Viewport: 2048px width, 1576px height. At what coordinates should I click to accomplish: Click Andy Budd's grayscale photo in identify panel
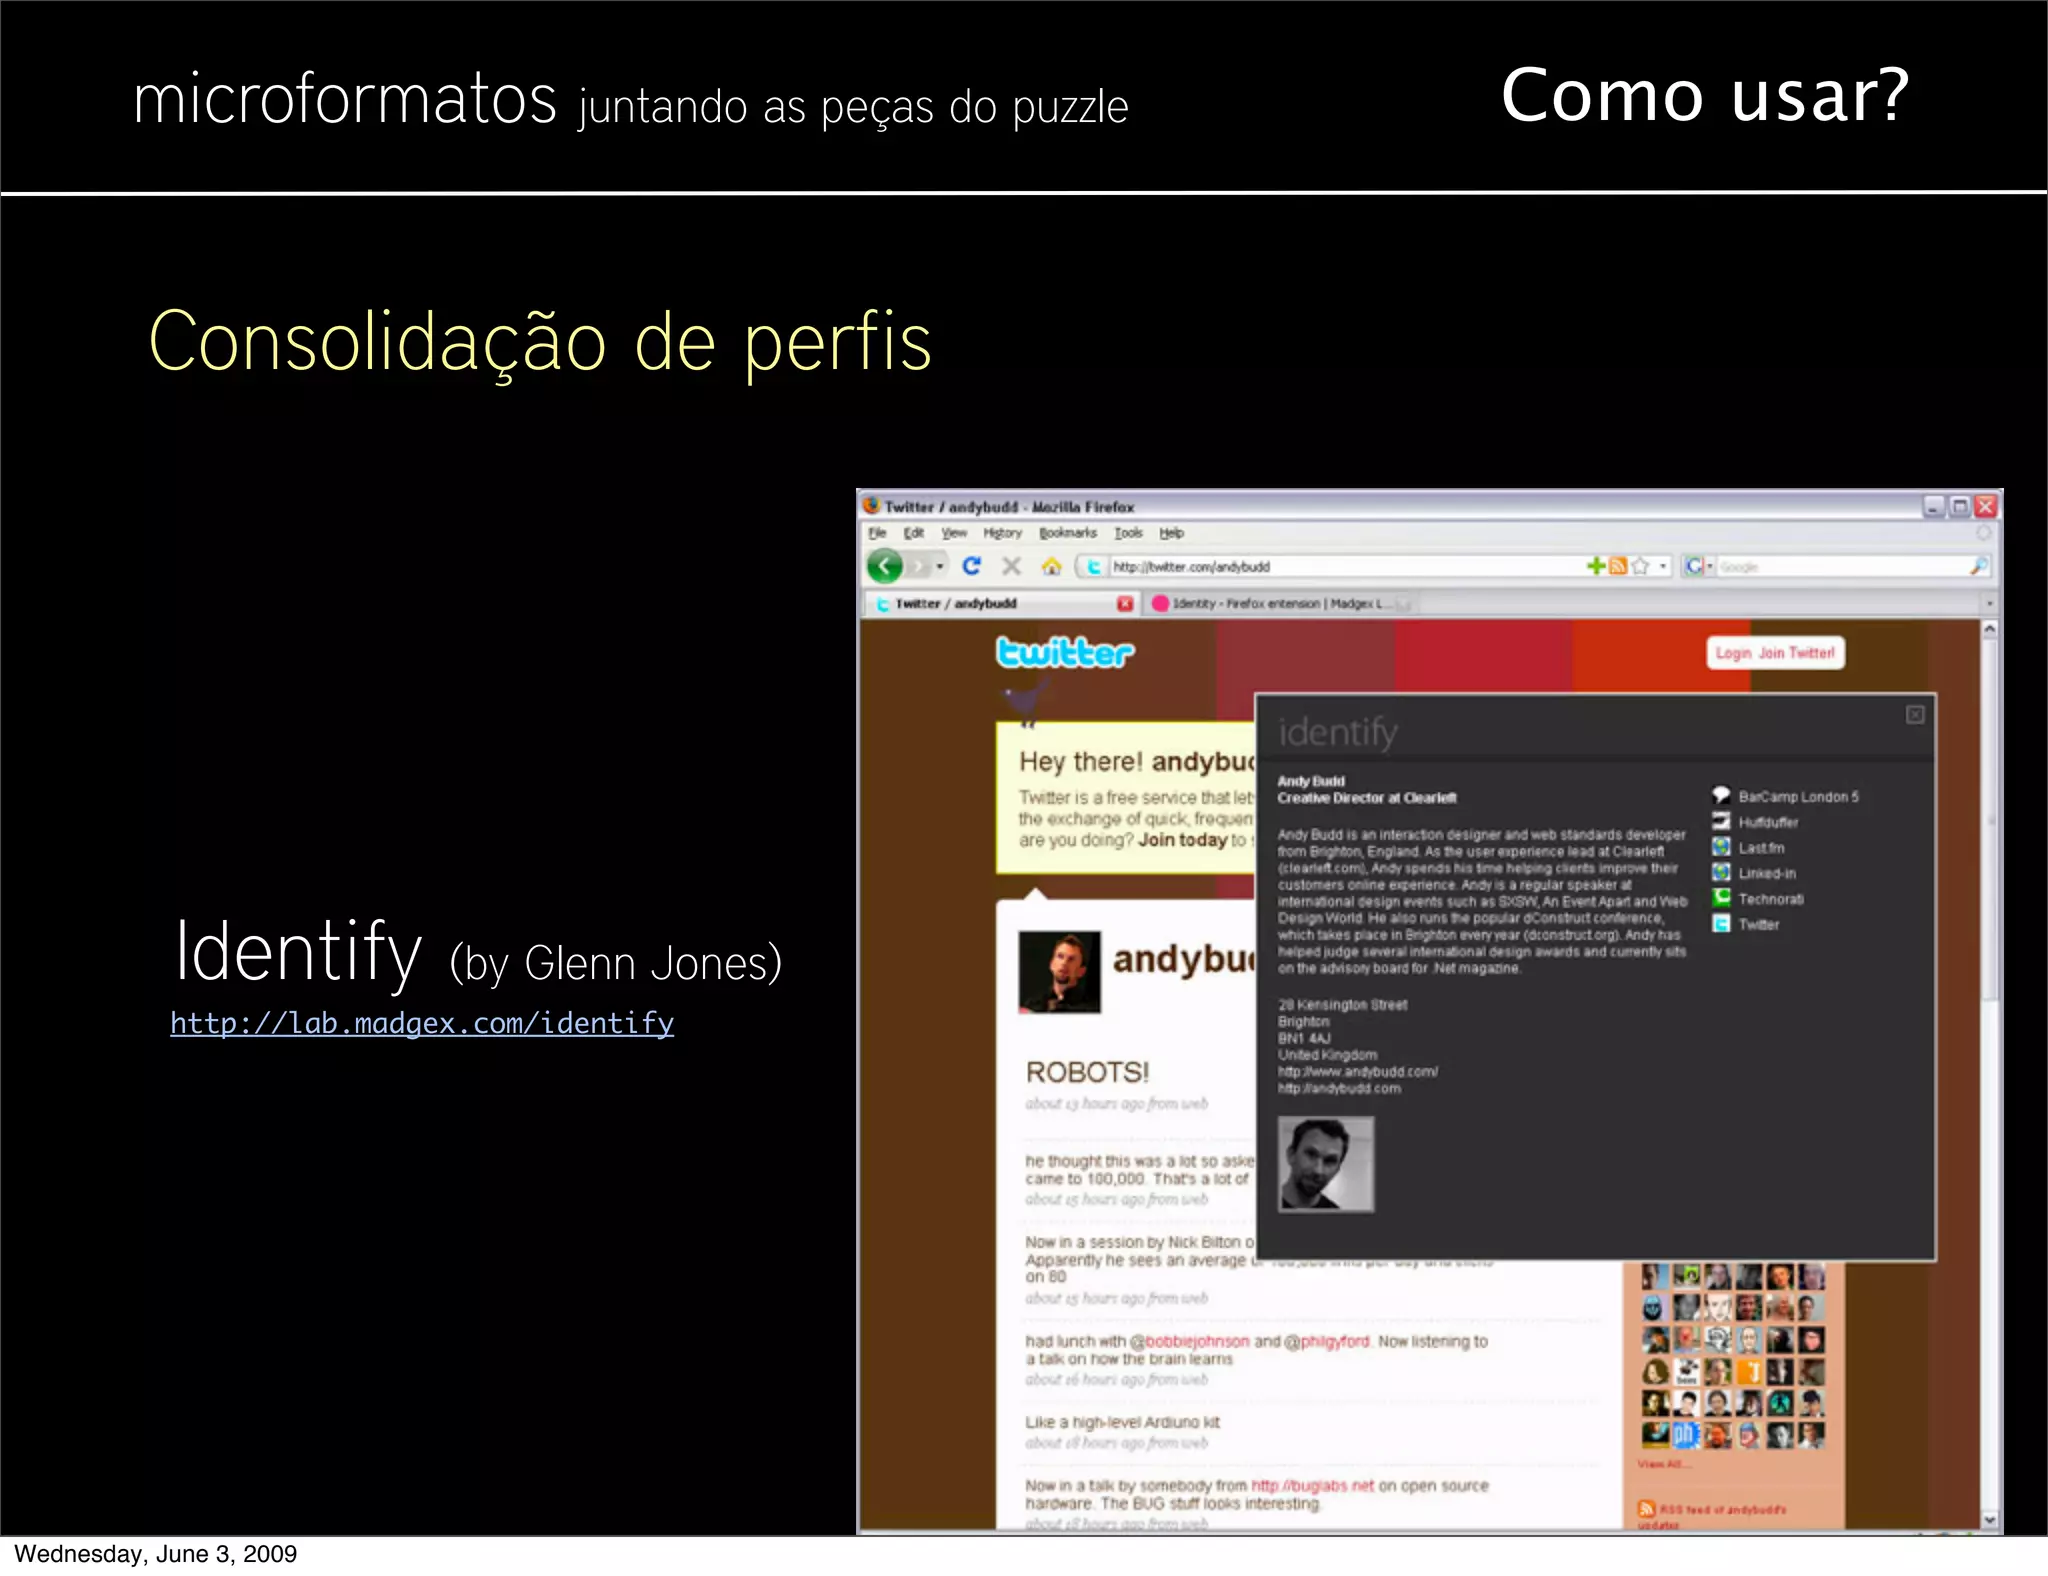(1326, 1164)
